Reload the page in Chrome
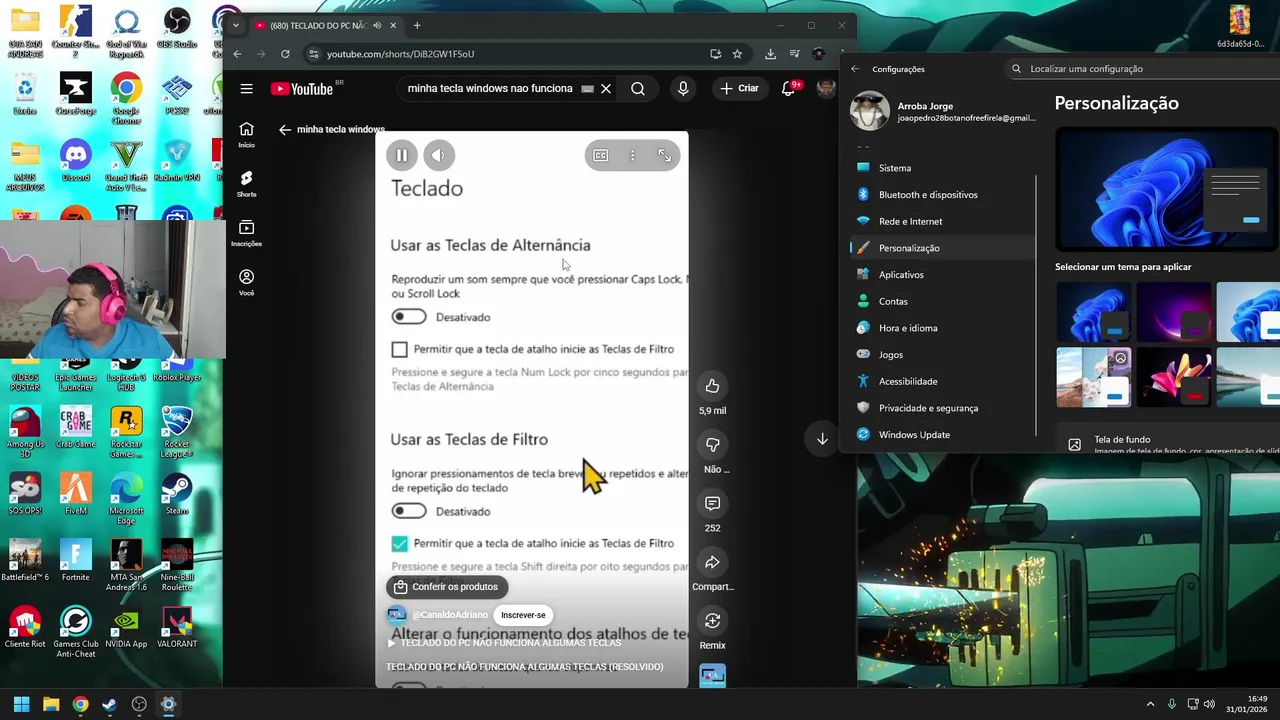Screen dimensions: 1280x720 click(285, 54)
